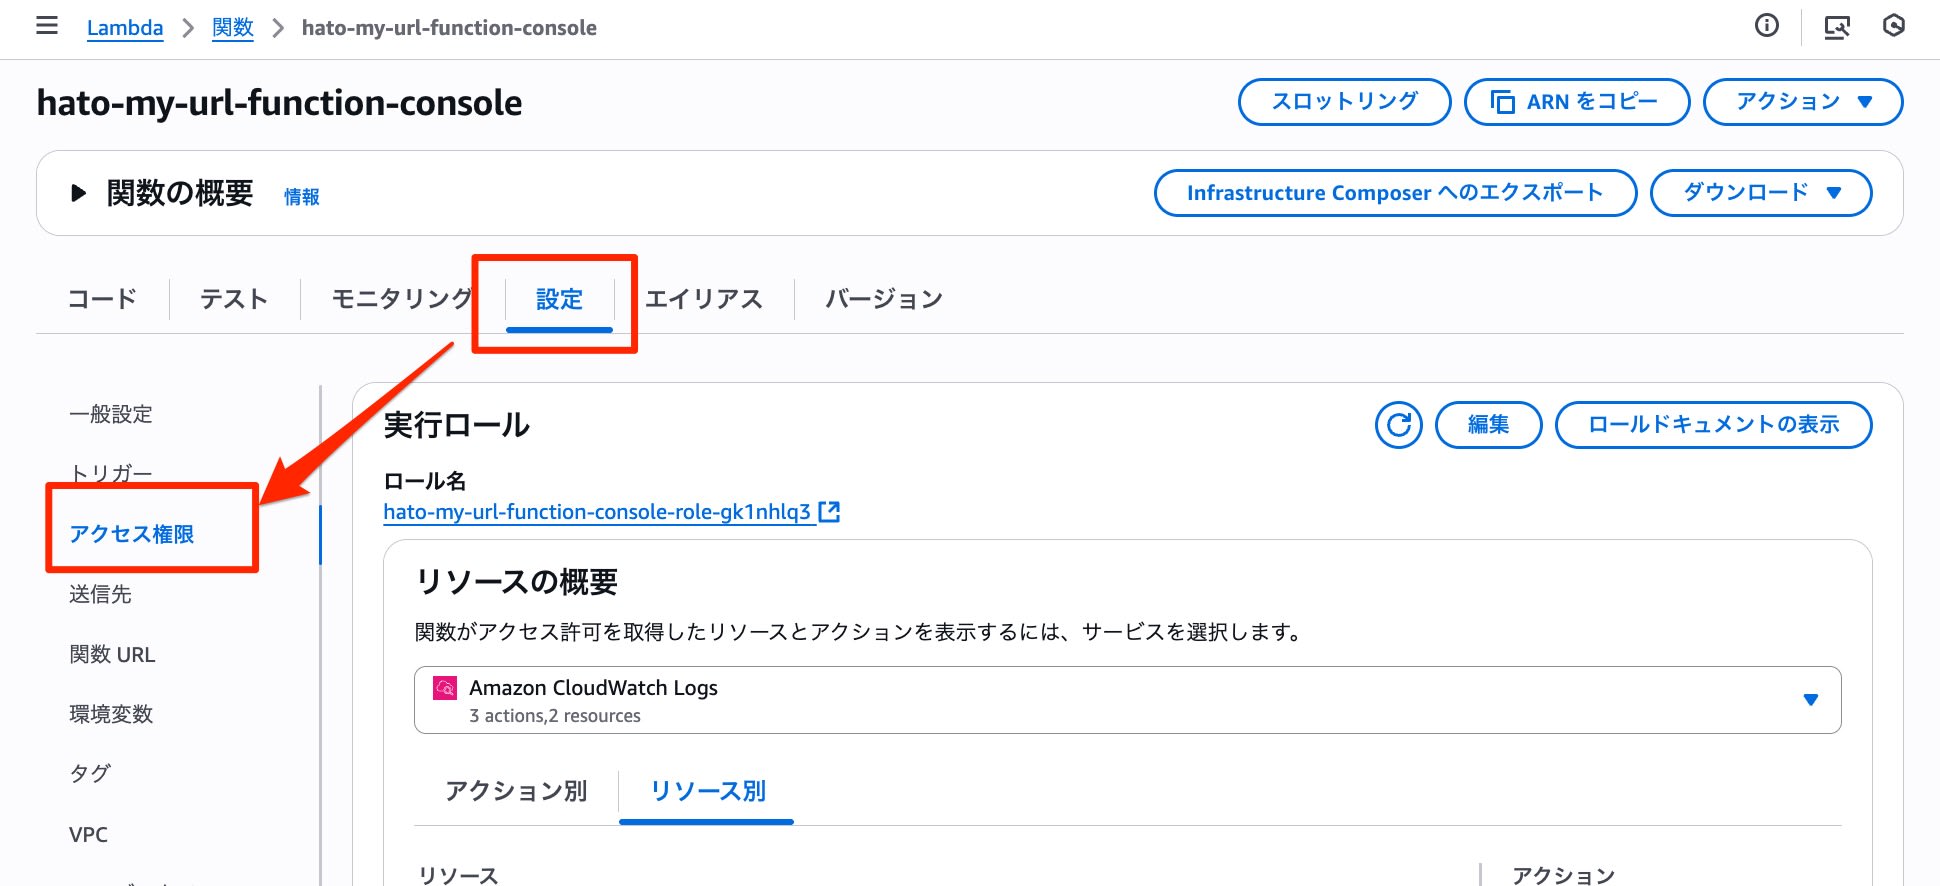Image resolution: width=1940 pixels, height=886 pixels.
Task: Click the 実行ロール heading
Action: coord(457,425)
